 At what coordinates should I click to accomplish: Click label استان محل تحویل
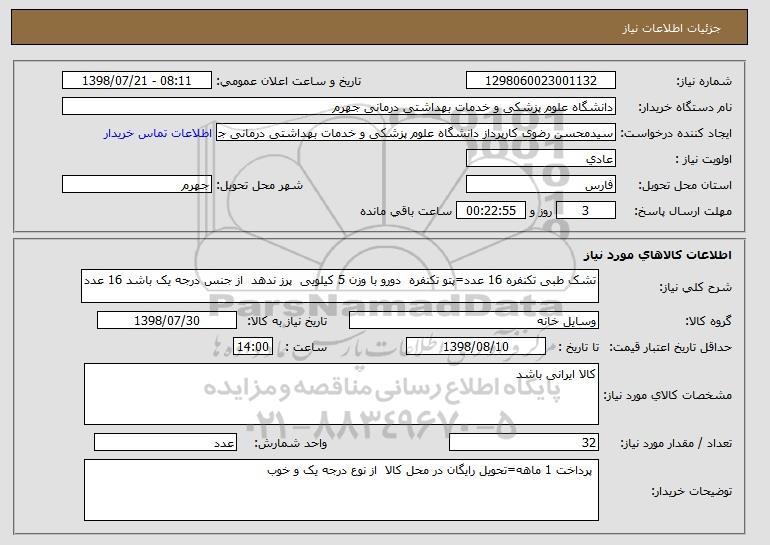tap(685, 185)
